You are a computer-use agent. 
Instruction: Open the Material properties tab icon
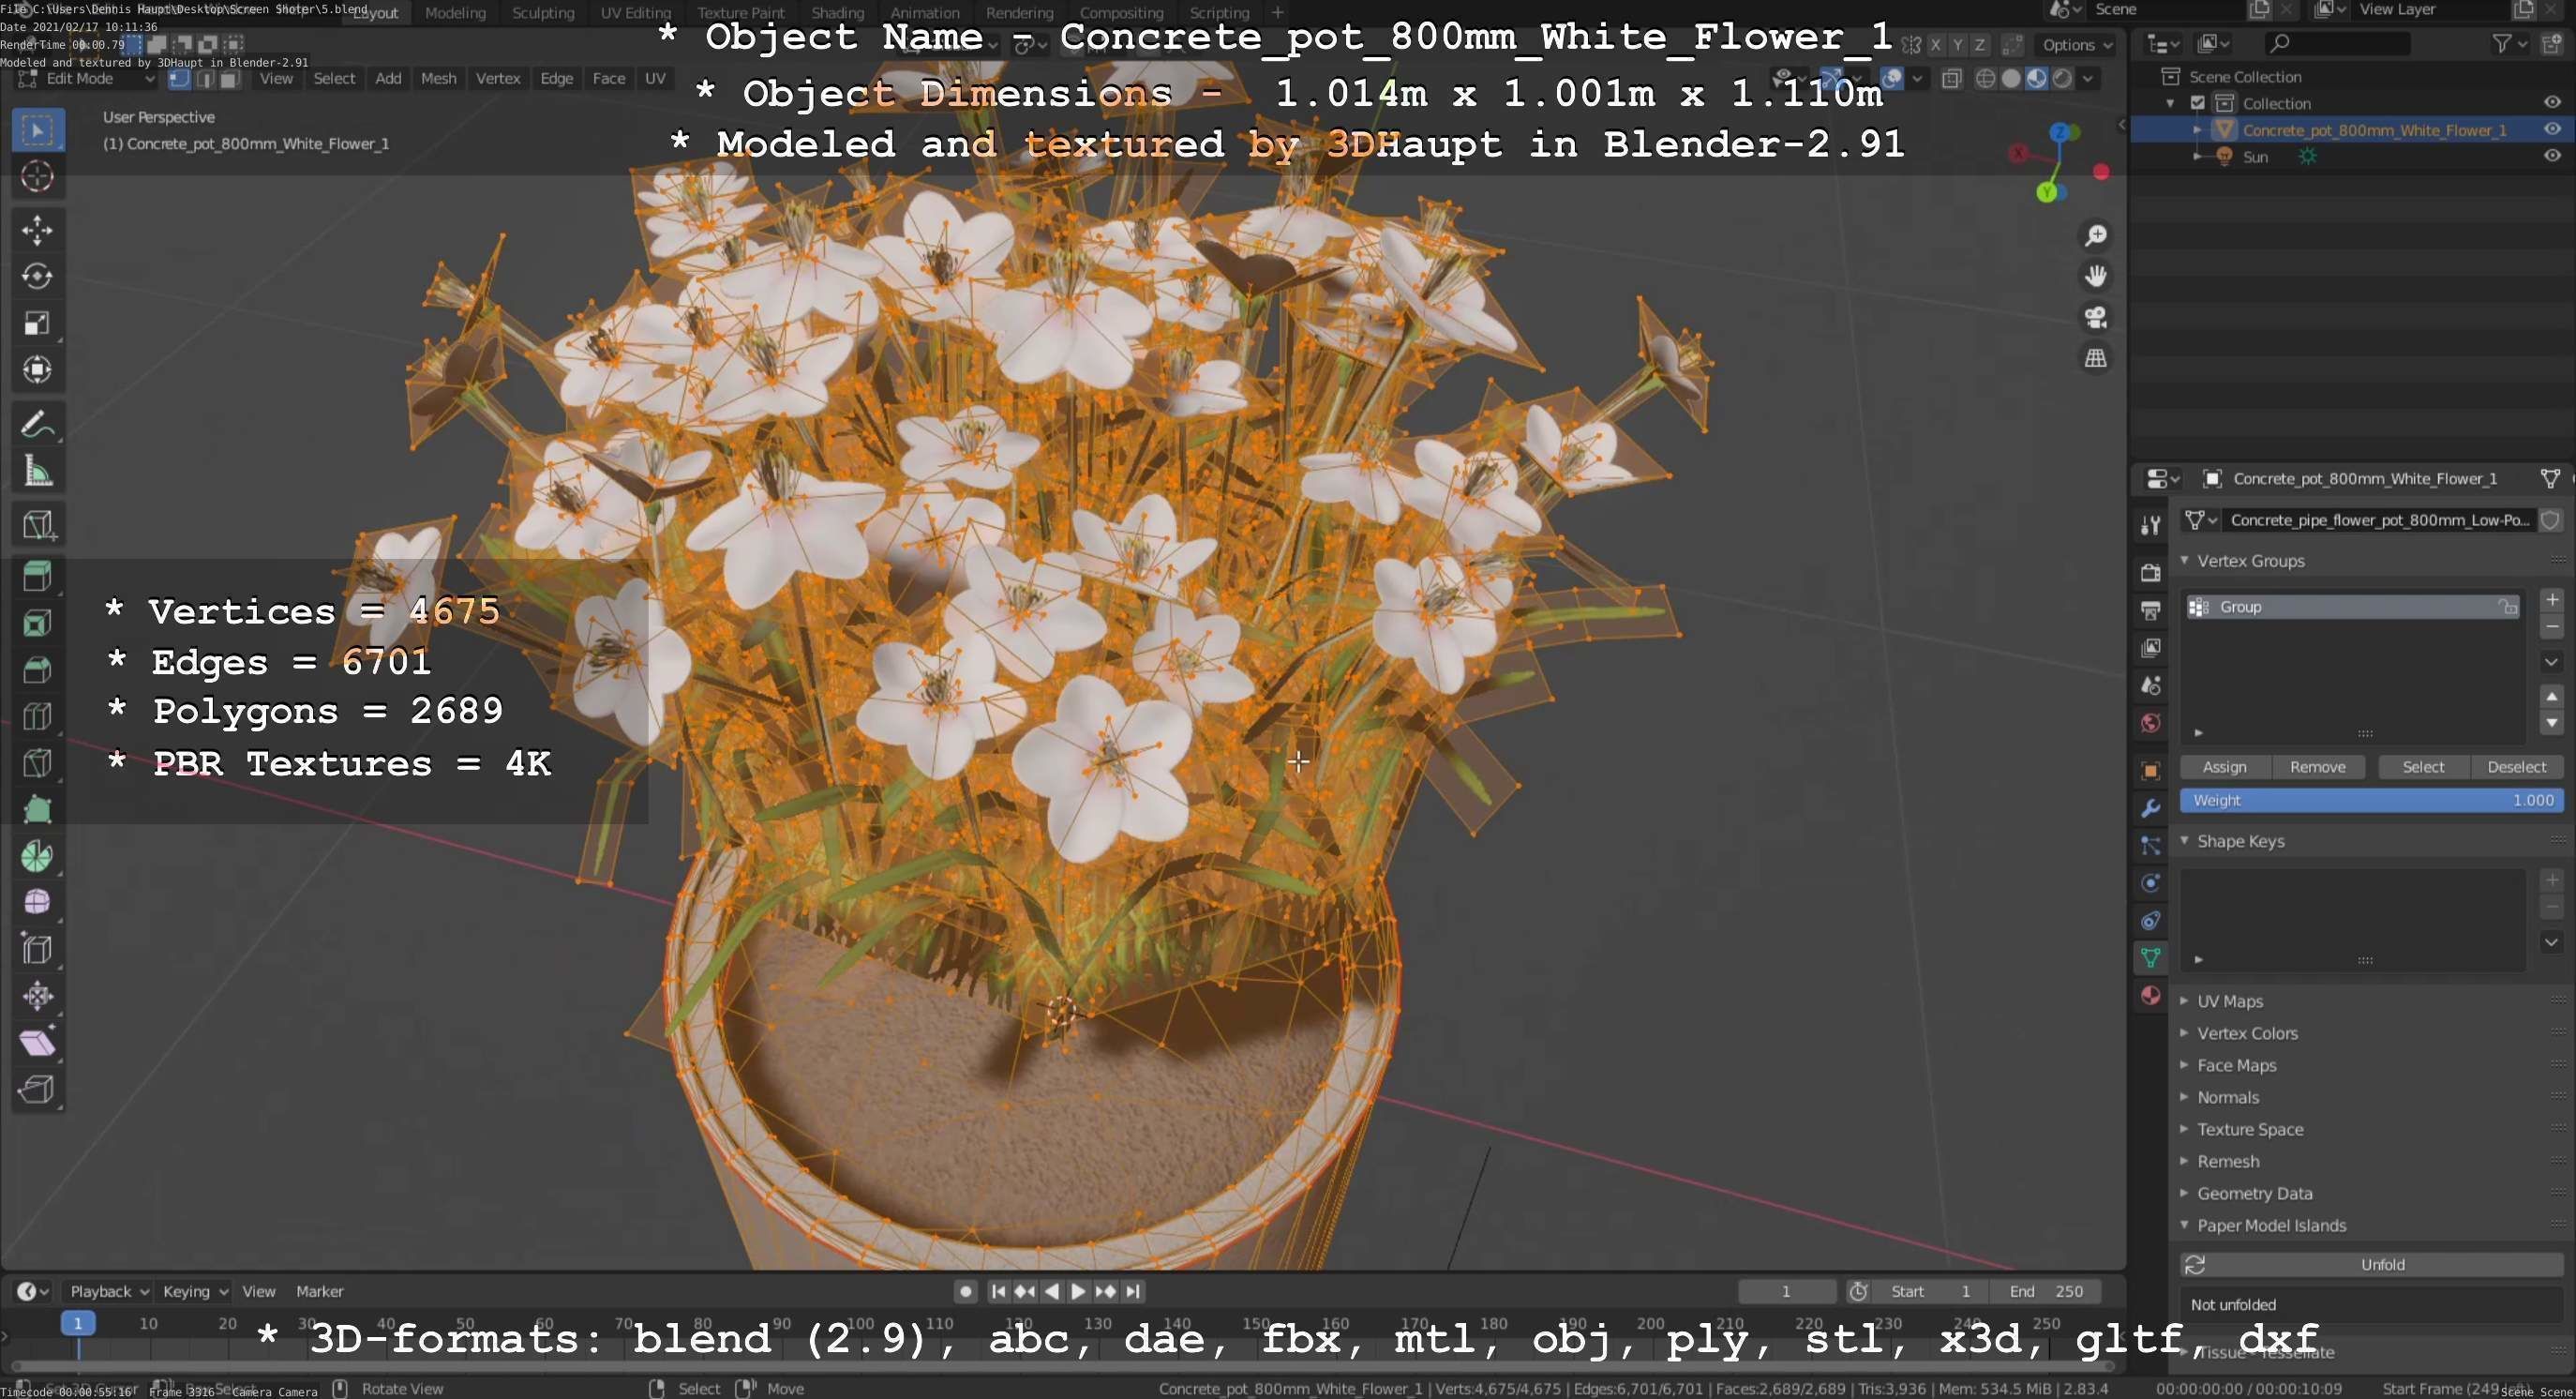[x=2150, y=995]
